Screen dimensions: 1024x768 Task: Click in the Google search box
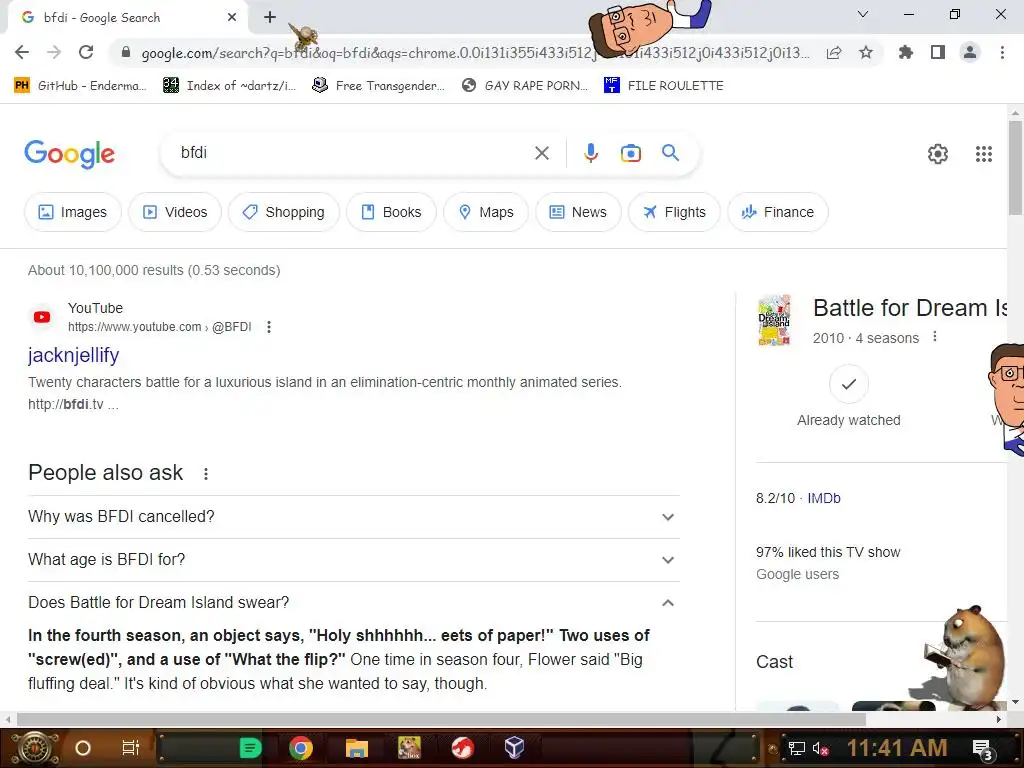coord(353,153)
